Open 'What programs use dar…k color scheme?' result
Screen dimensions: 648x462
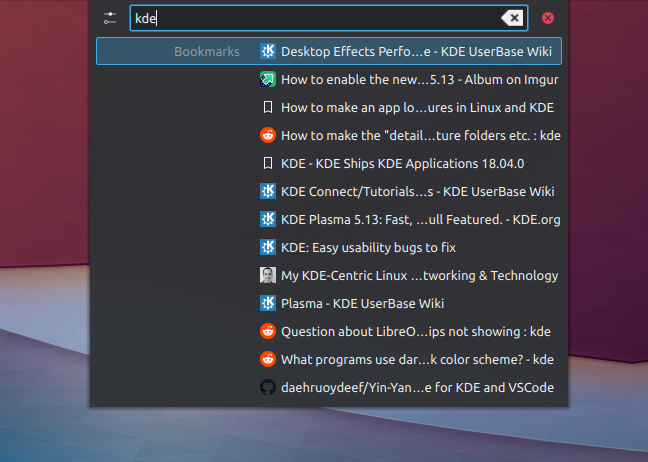point(417,359)
